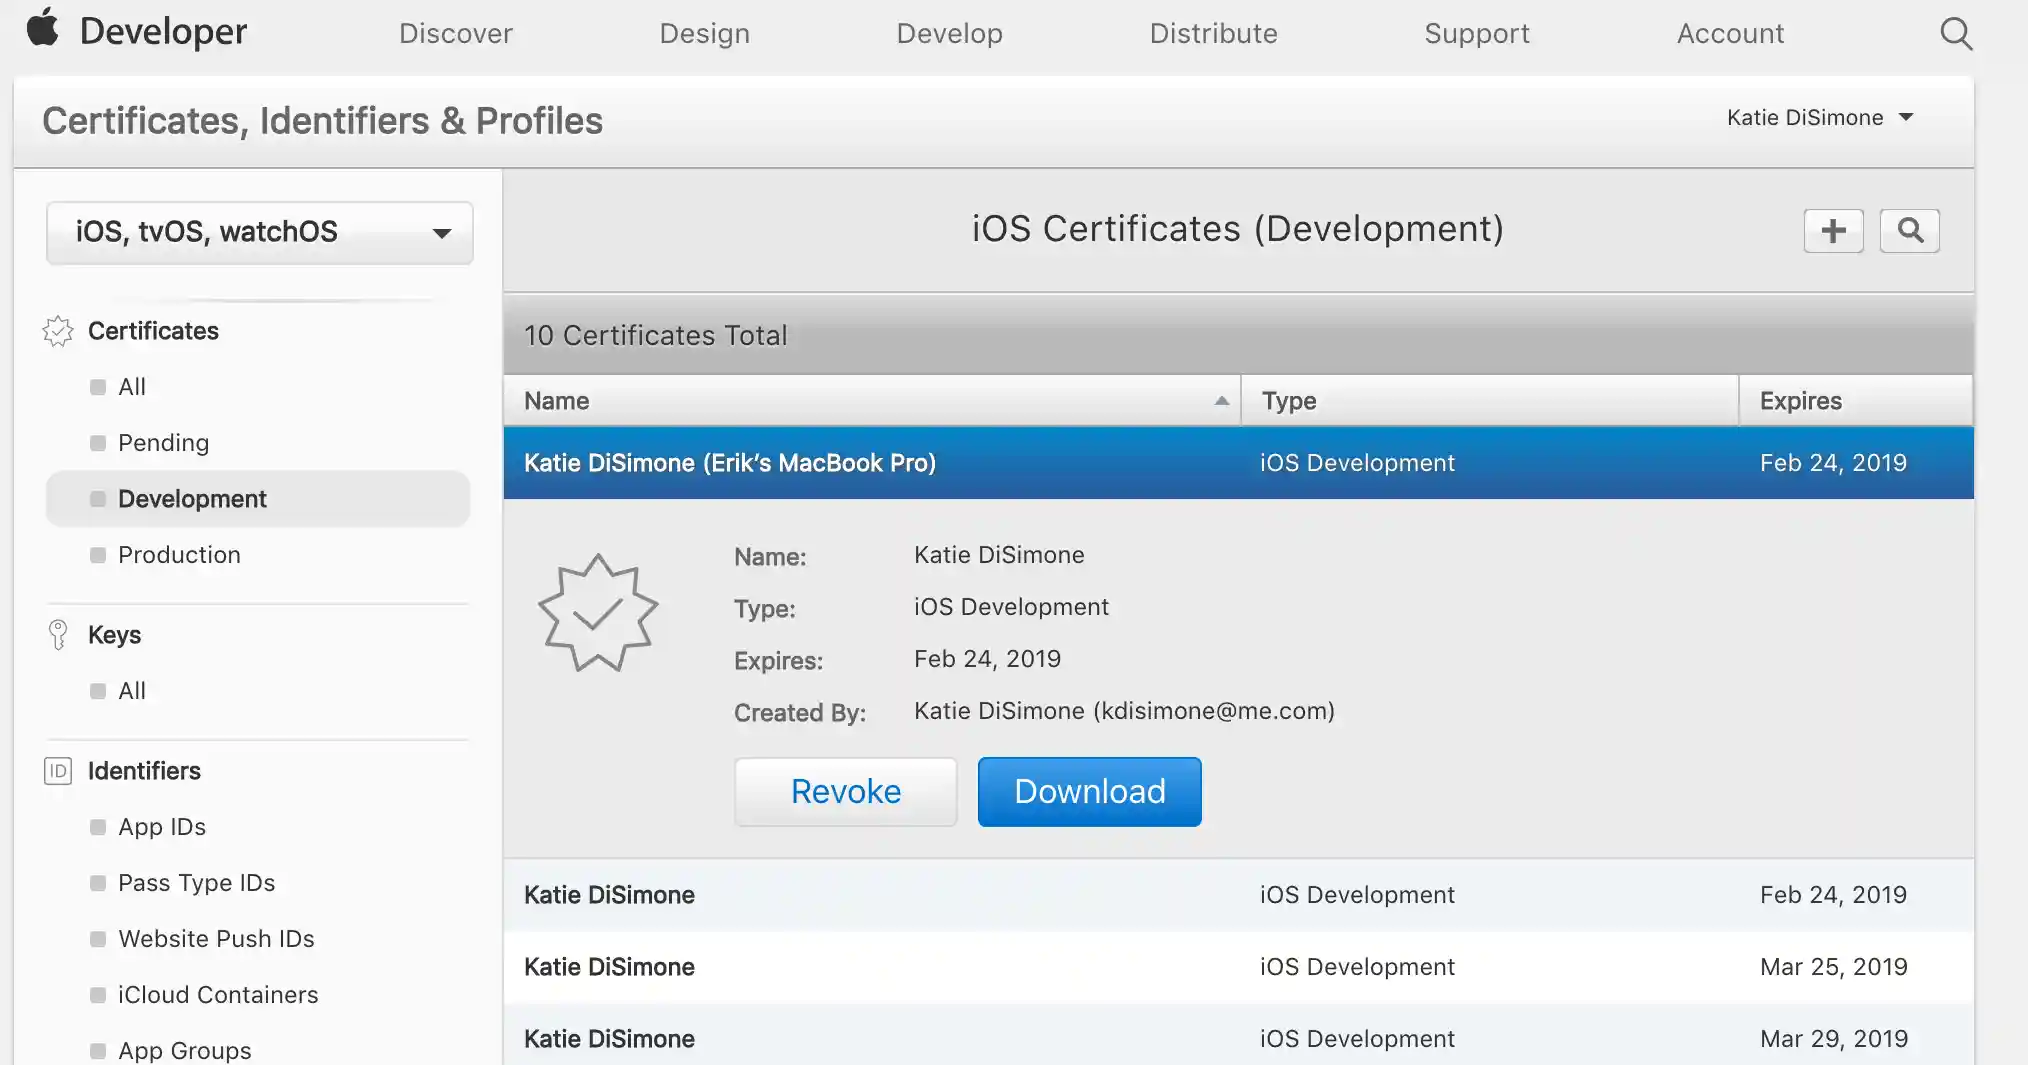This screenshot has width=2028, height=1065.
Task: Show Pending certificates list
Action: [x=163, y=443]
